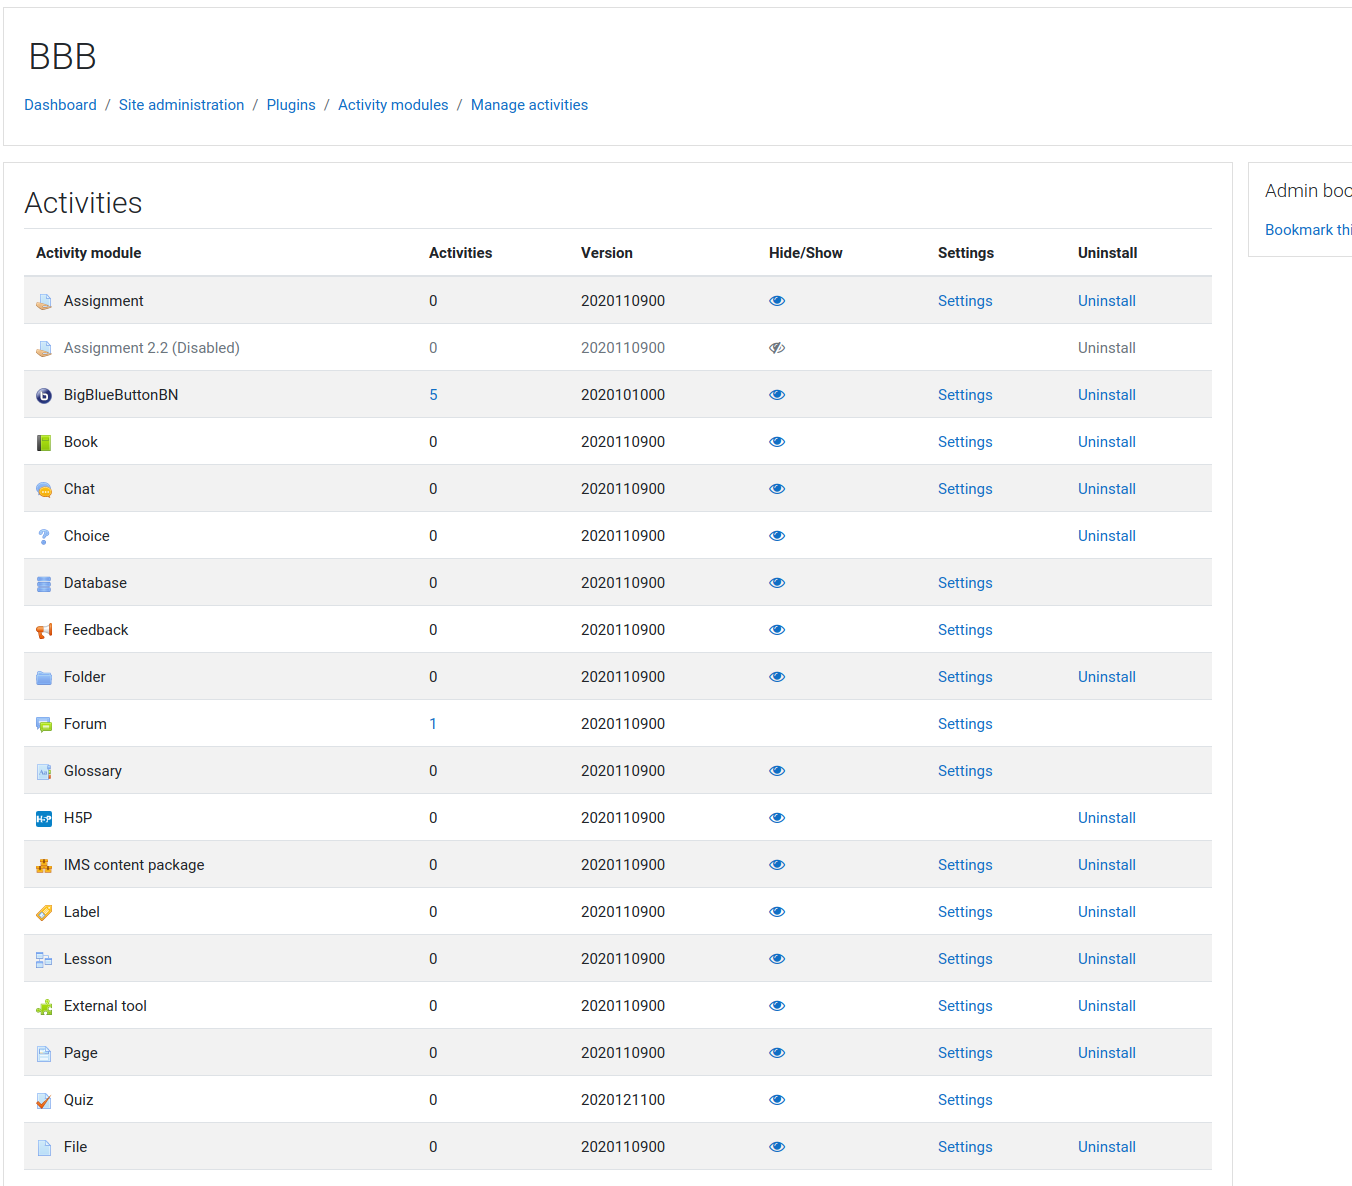Image resolution: width=1352 pixels, height=1186 pixels.
Task: Uninstall the Chat module
Action: (x=1107, y=489)
